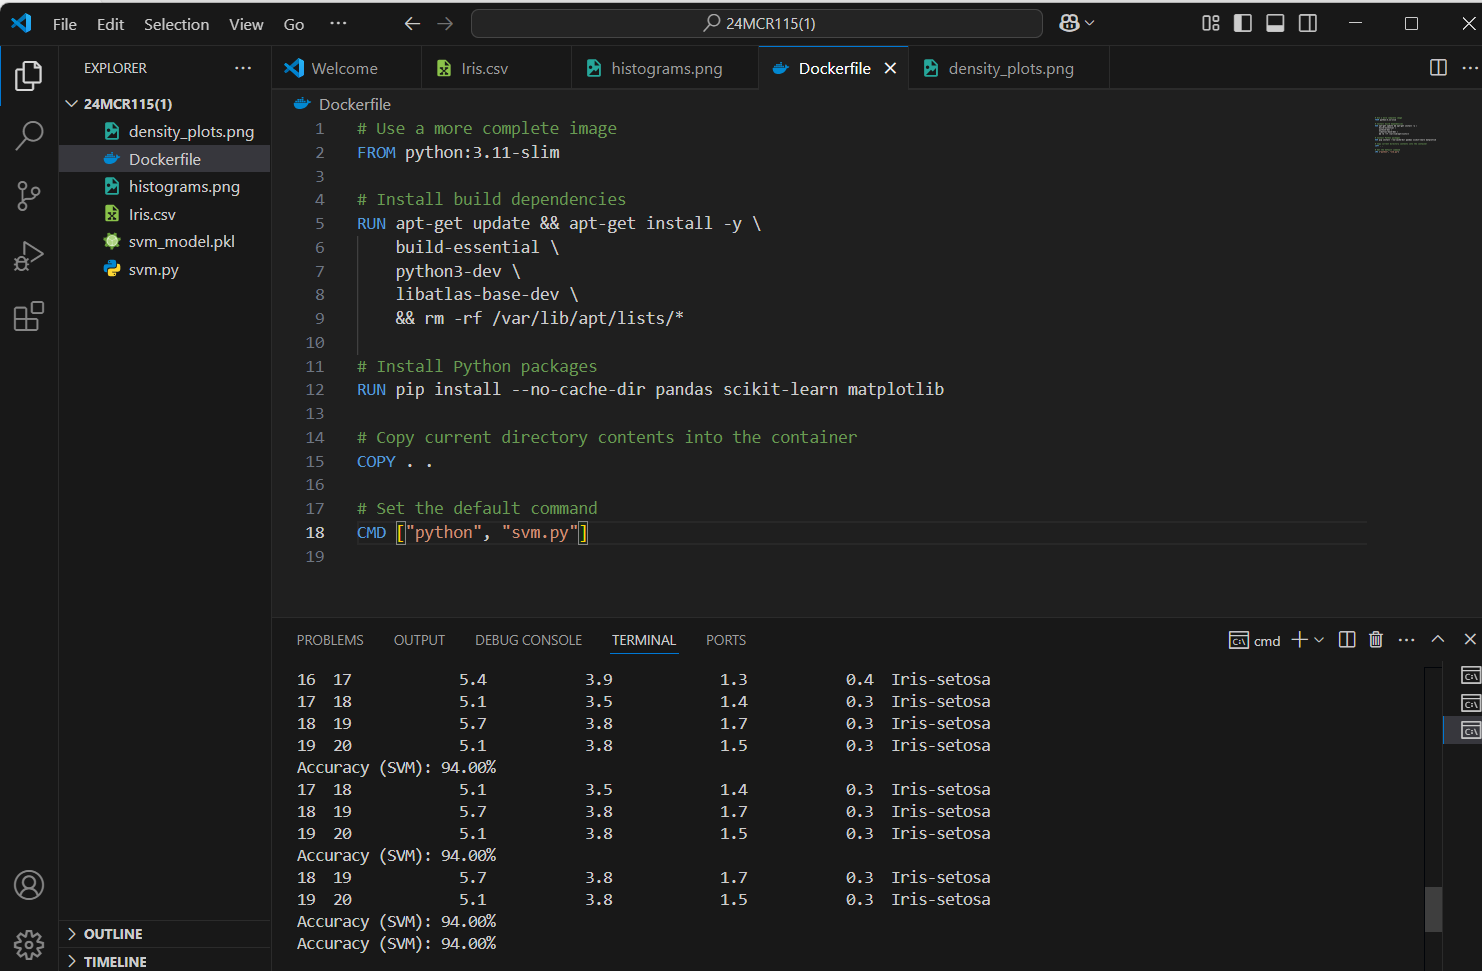This screenshot has height=971, width=1482.
Task: Close the terminal panel
Action: (1470, 640)
